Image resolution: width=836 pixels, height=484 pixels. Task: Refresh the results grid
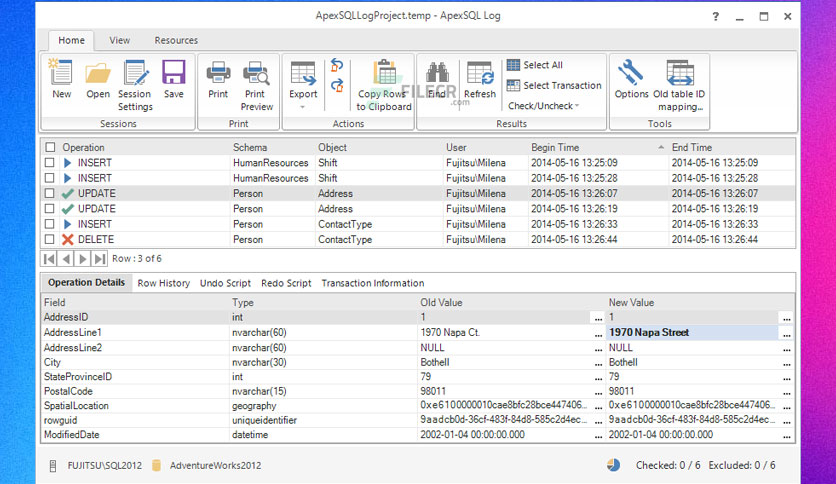(x=480, y=80)
